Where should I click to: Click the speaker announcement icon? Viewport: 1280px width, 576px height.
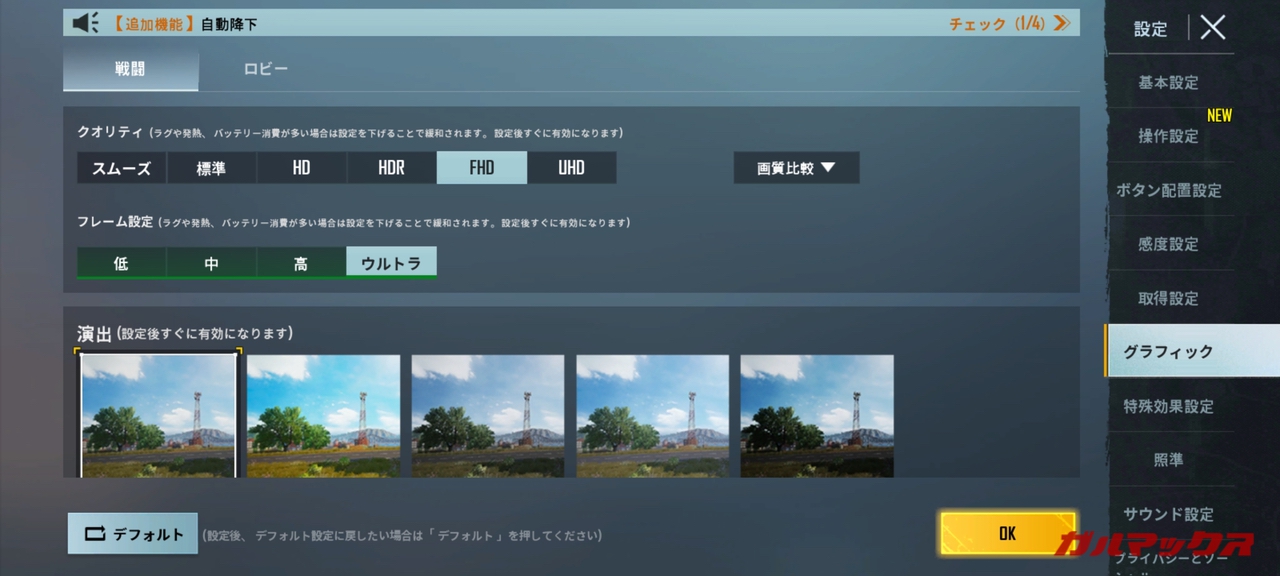(x=86, y=23)
